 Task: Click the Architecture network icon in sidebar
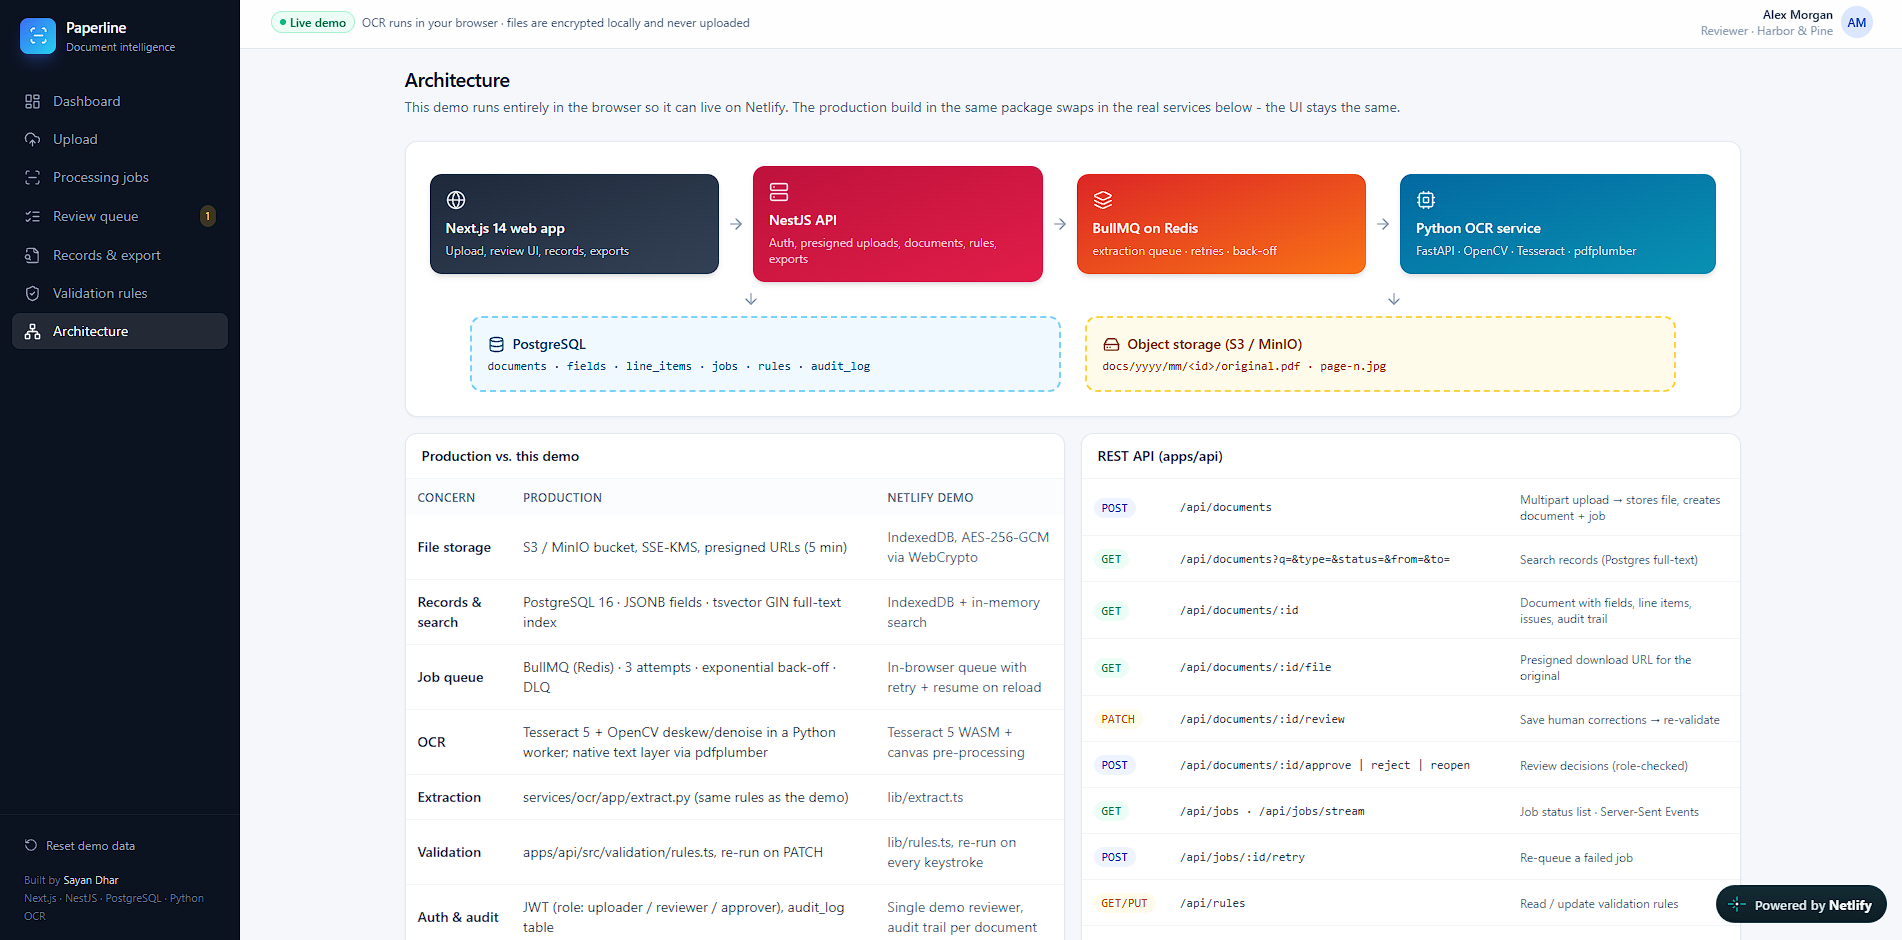tap(32, 331)
